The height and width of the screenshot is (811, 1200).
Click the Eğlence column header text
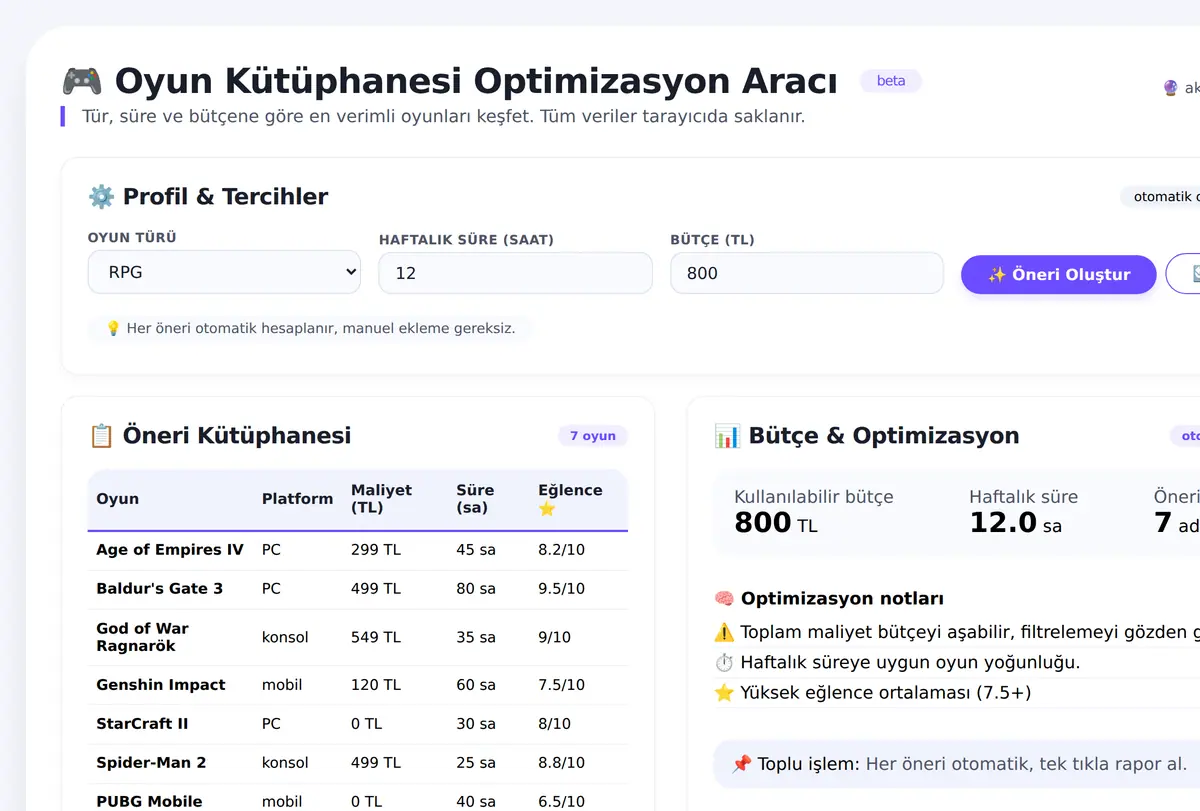pos(570,490)
